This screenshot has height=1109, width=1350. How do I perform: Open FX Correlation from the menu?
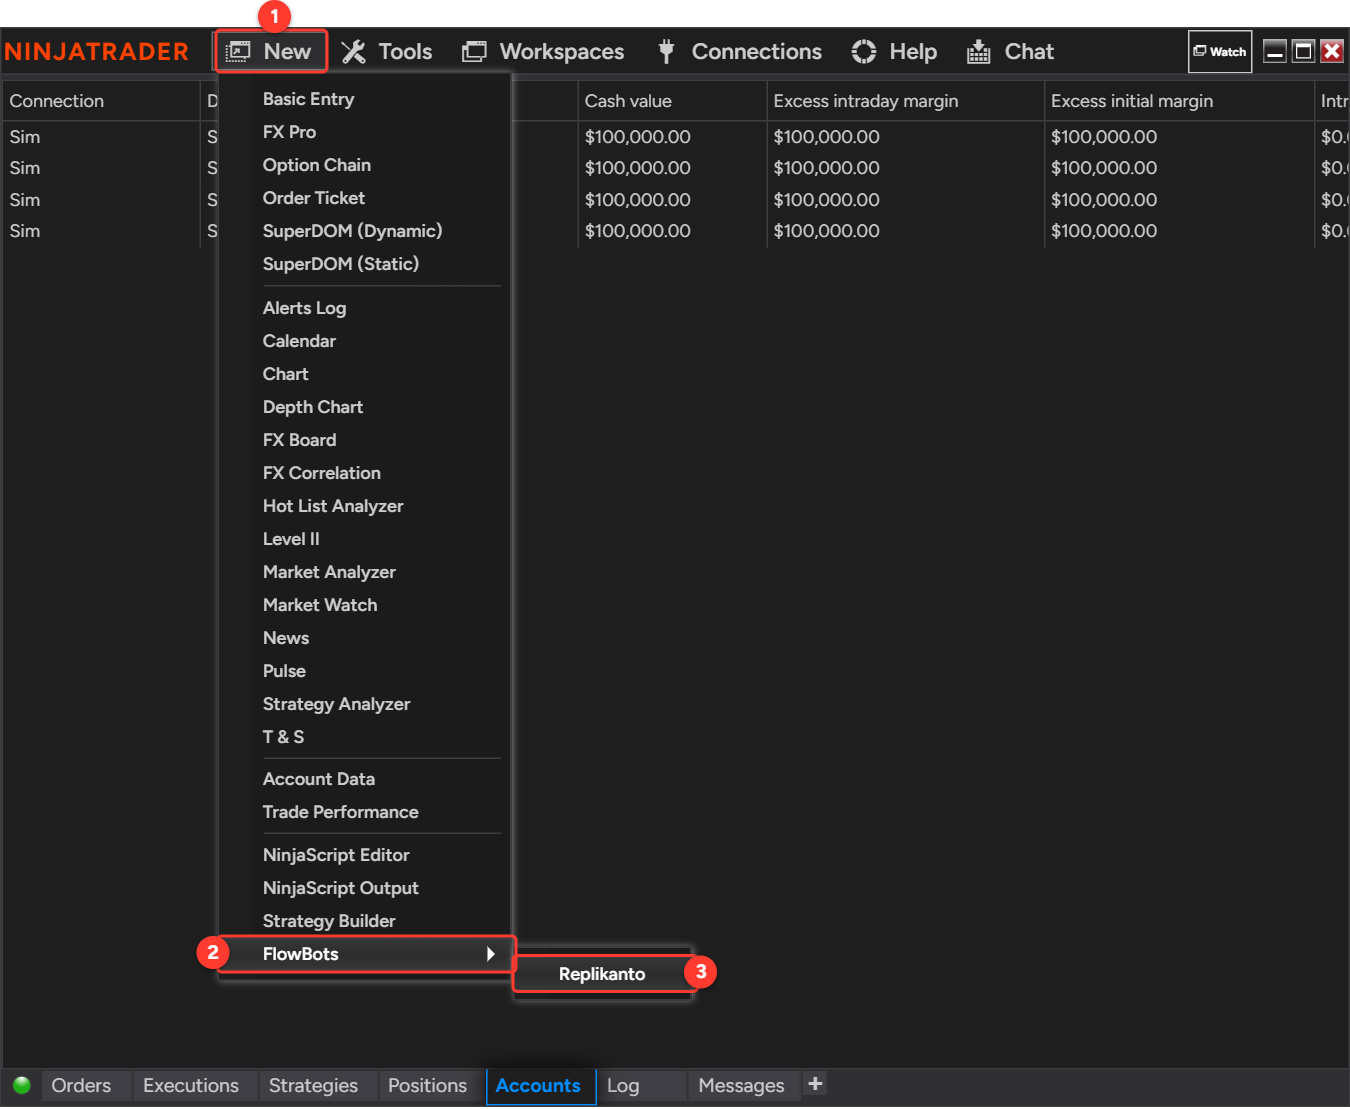click(x=321, y=473)
